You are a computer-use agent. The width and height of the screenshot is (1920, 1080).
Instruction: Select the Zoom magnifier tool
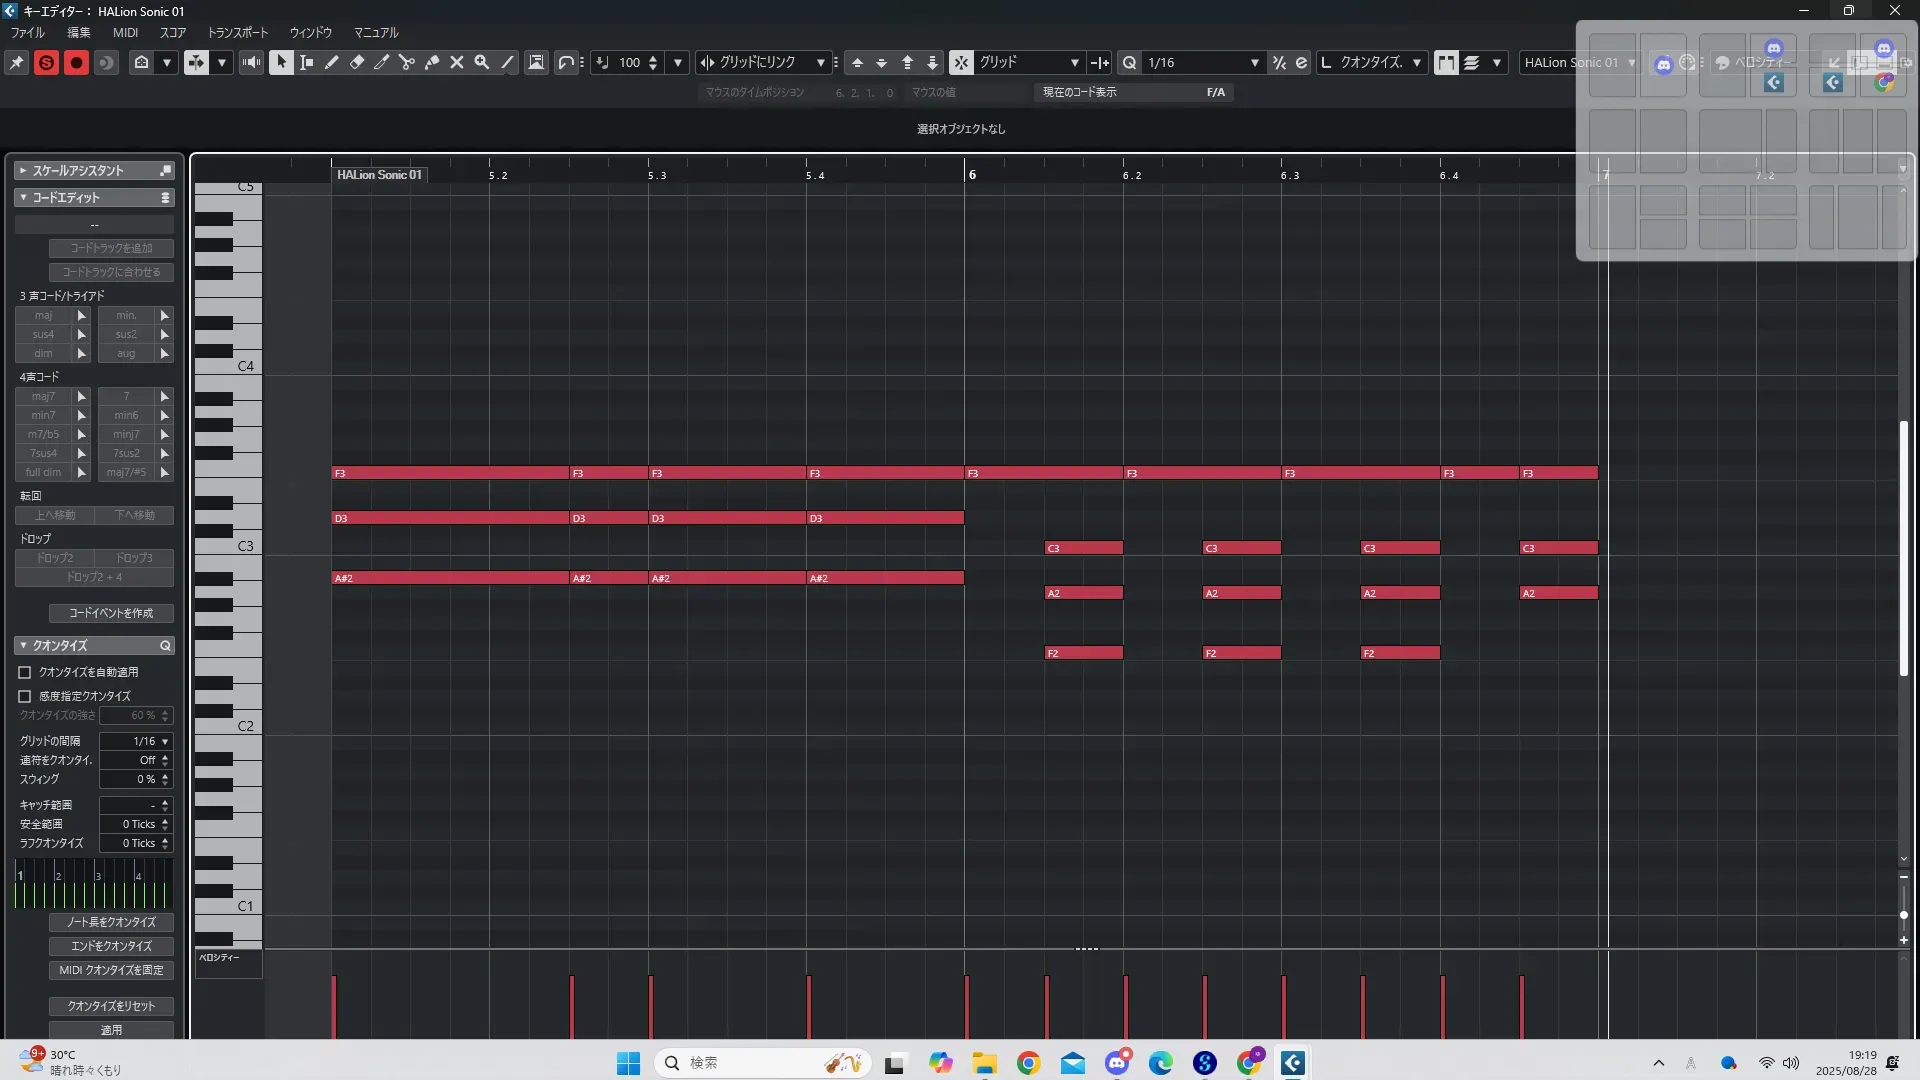coord(482,62)
